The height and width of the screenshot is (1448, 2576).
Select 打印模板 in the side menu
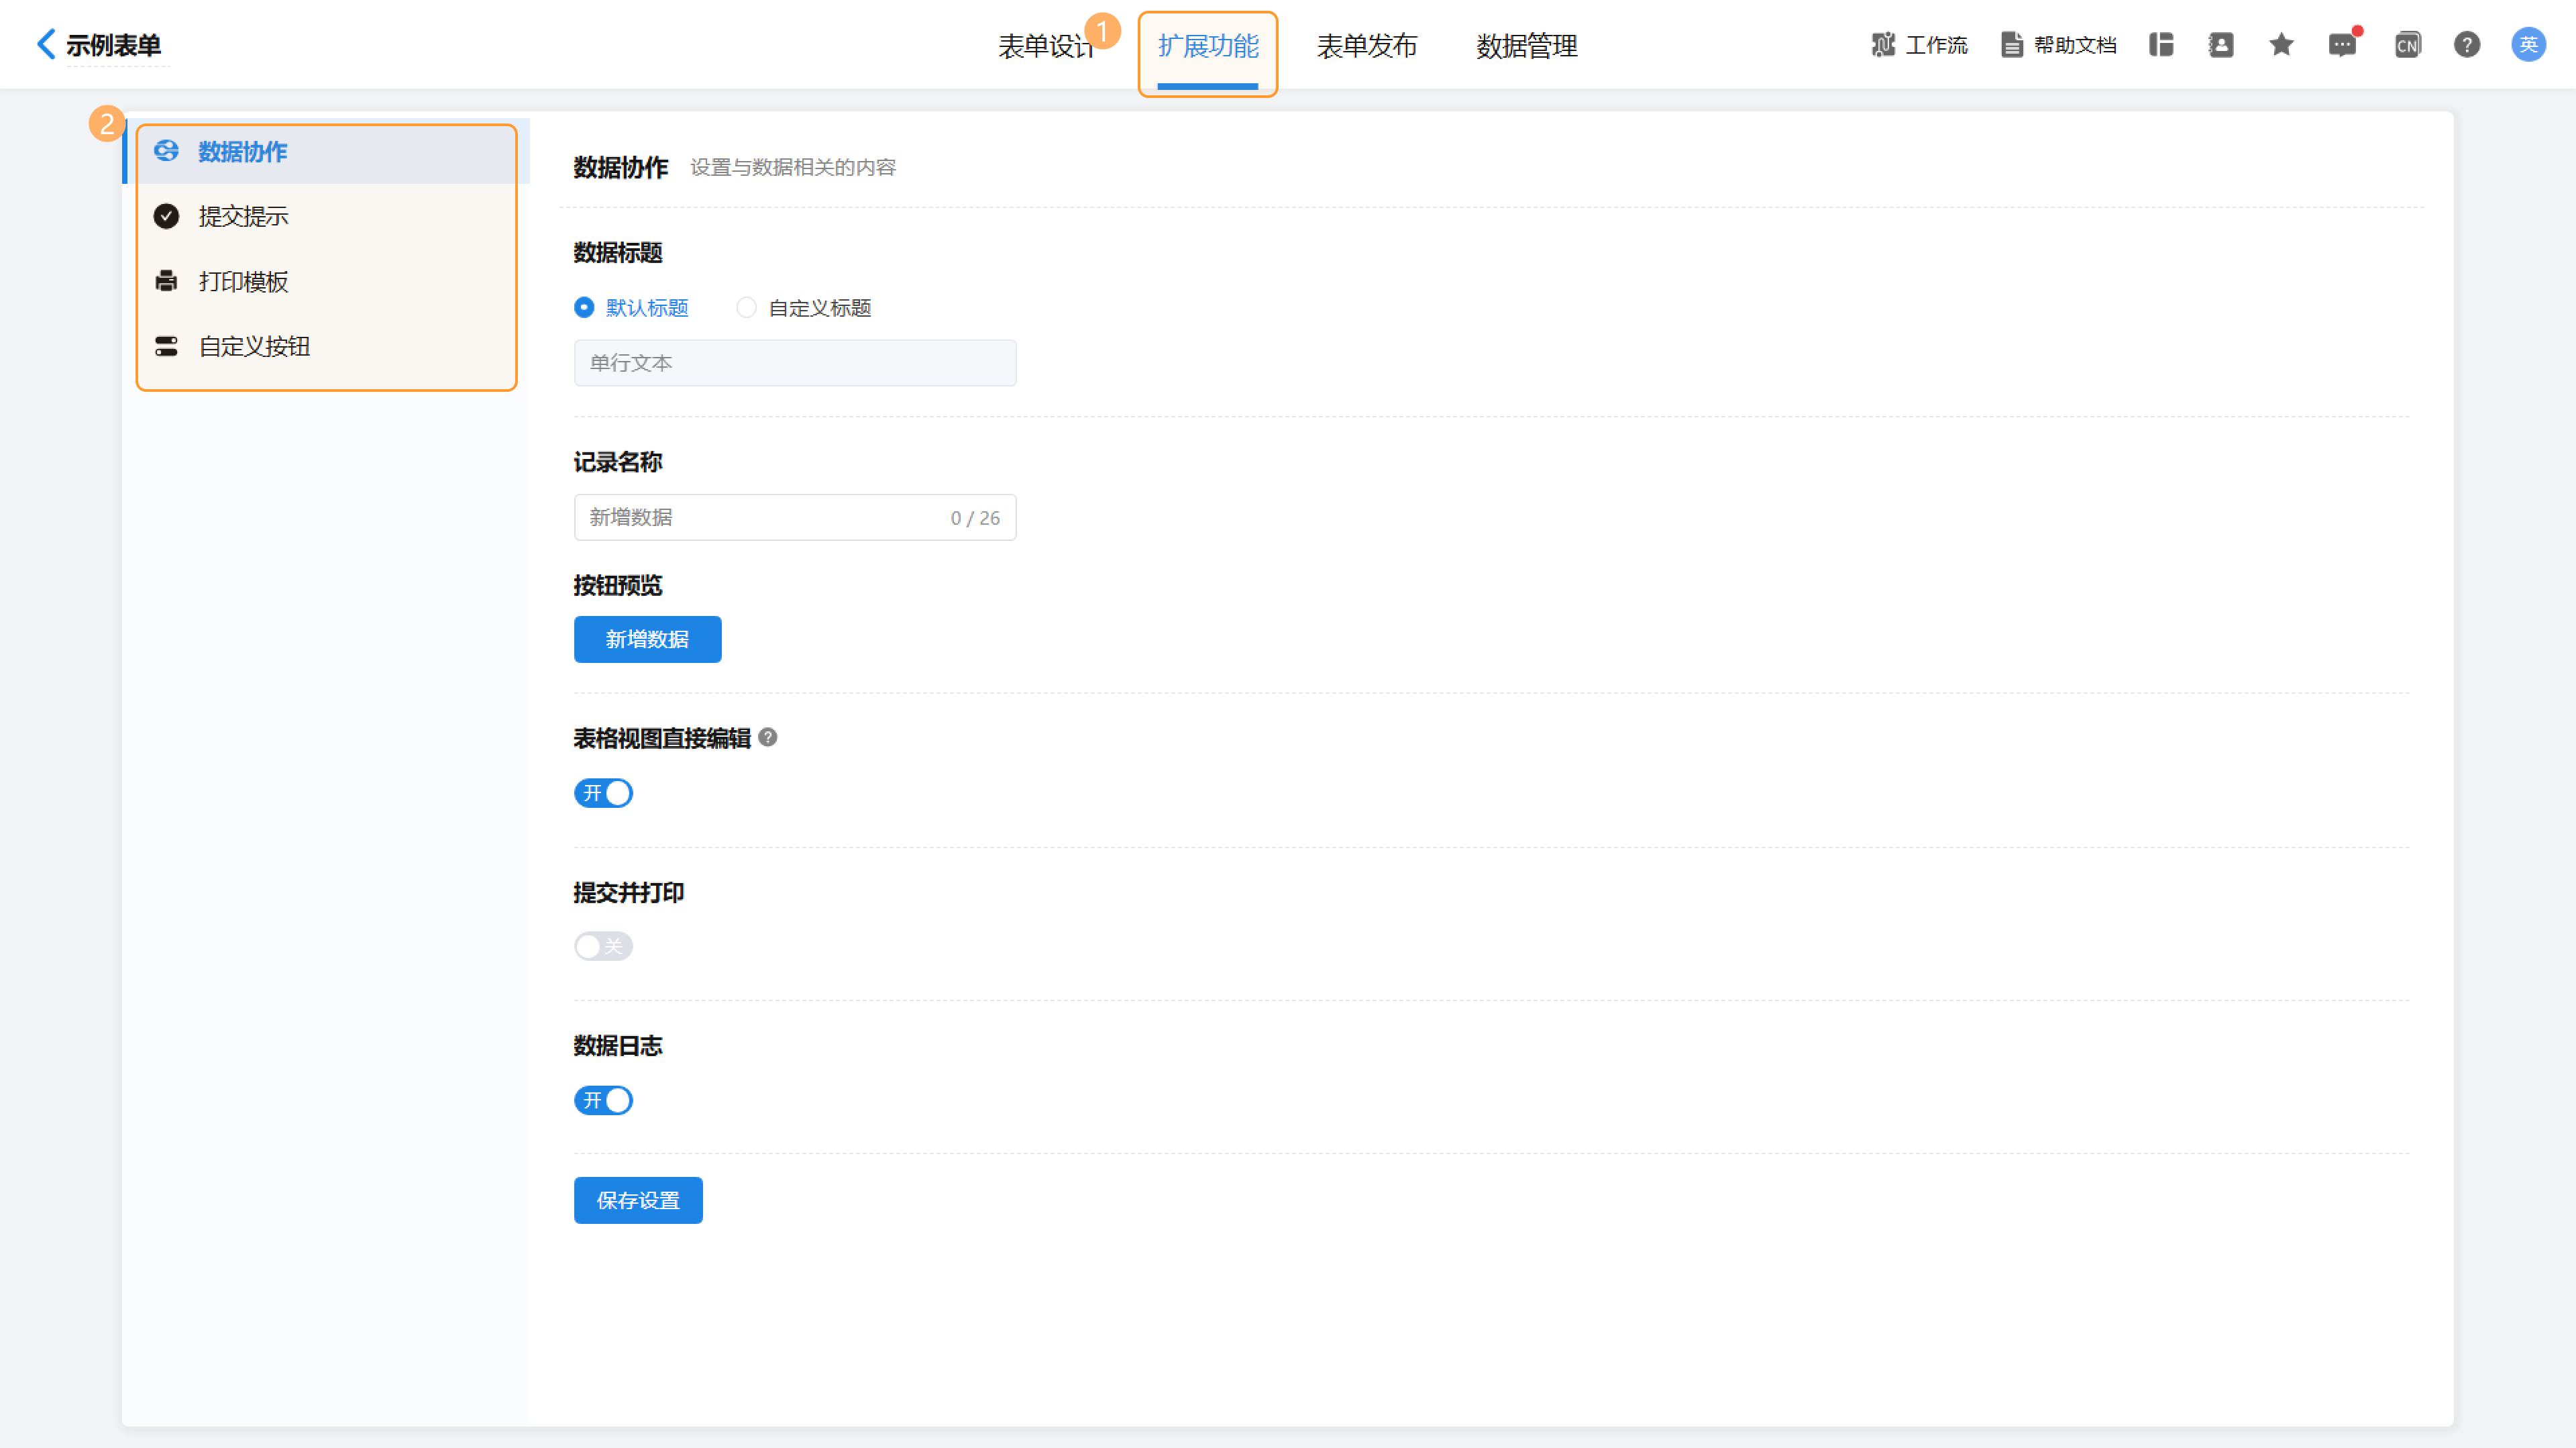[x=326, y=281]
